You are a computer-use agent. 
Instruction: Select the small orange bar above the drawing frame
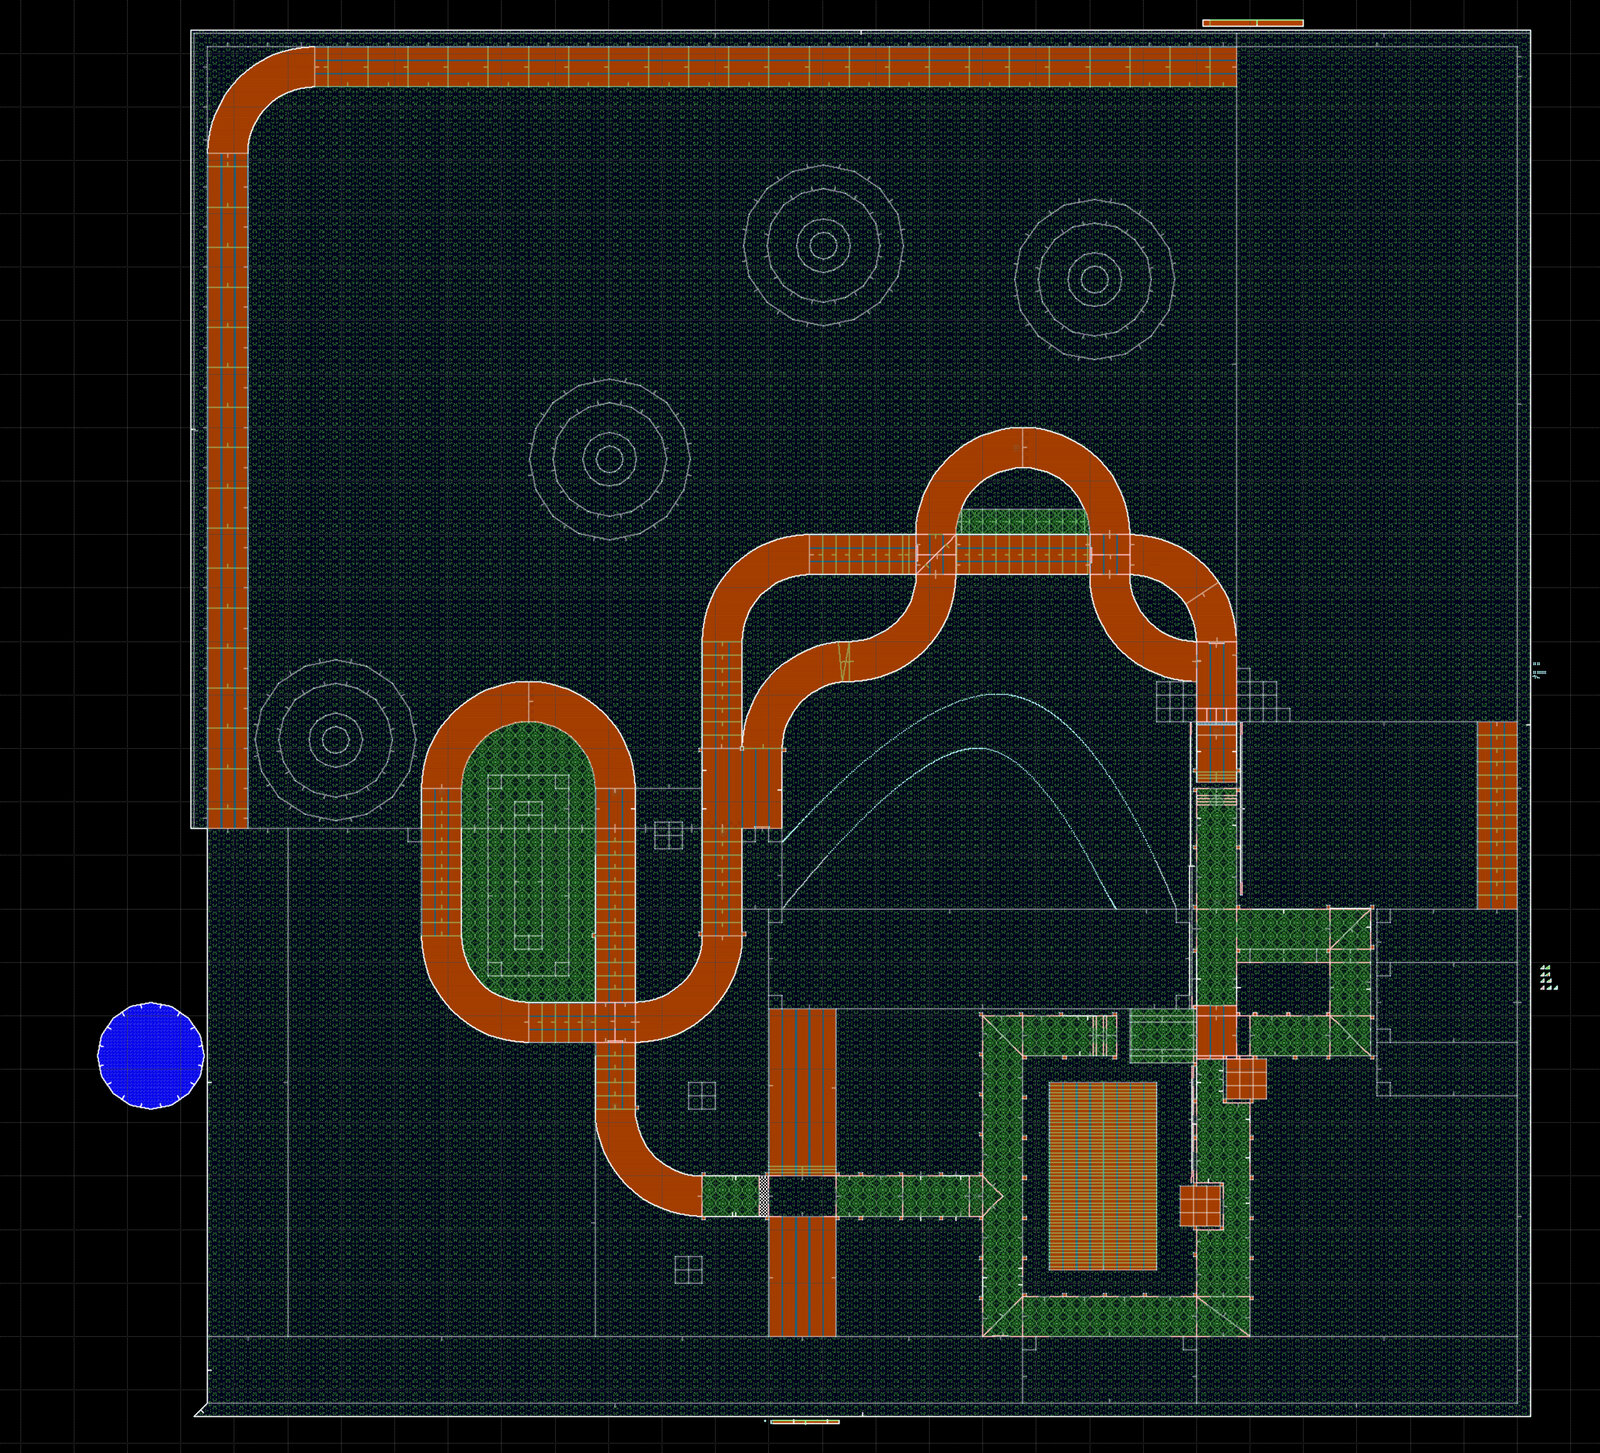[x=1252, y=22]
